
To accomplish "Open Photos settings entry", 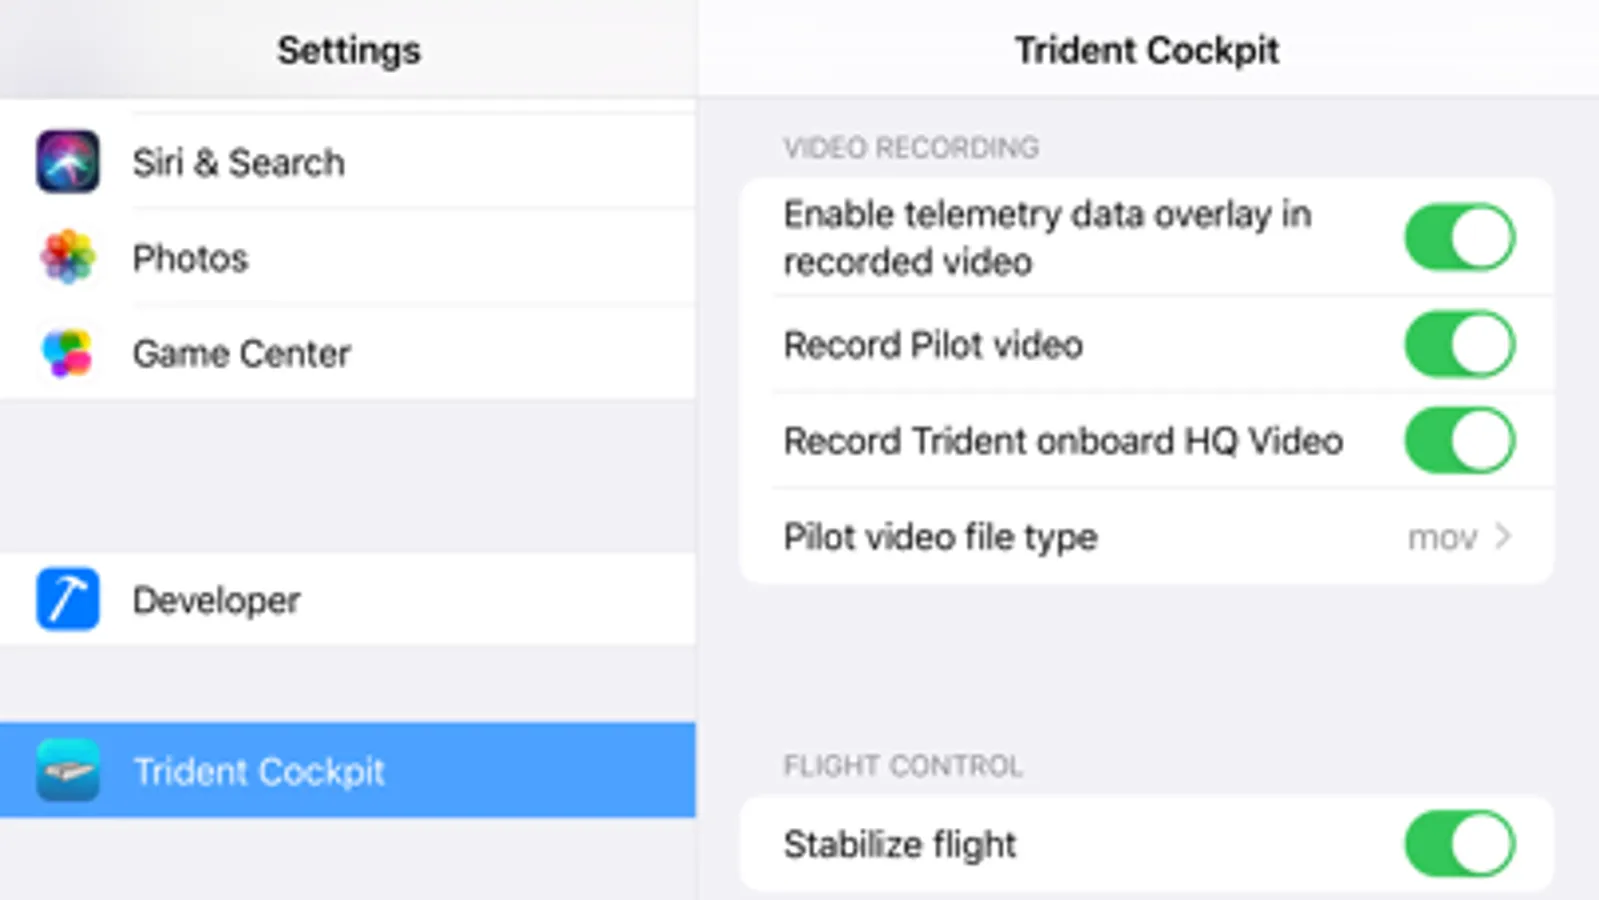I will [190, 258].
